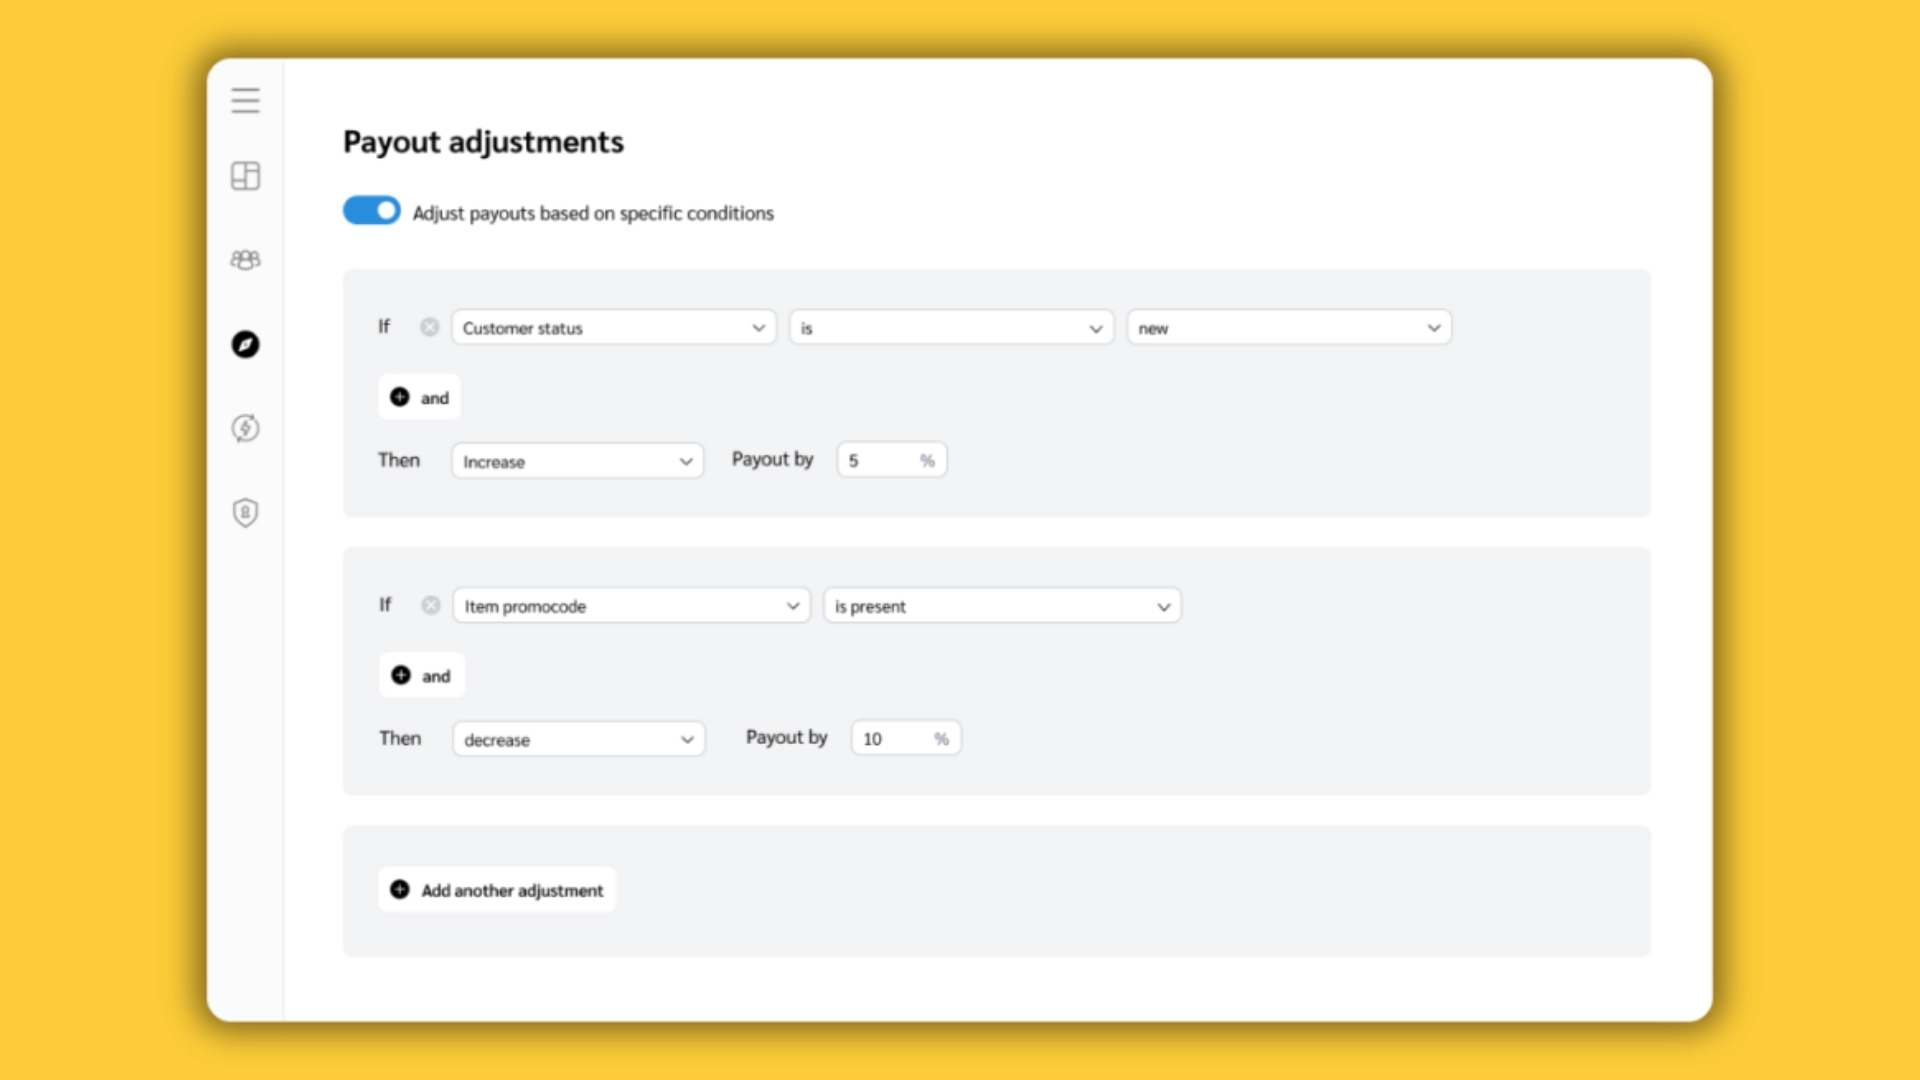1920x1080 pixels.
Task: Open the shield security icon in the sidebar
Action: (x=245, y=512)
